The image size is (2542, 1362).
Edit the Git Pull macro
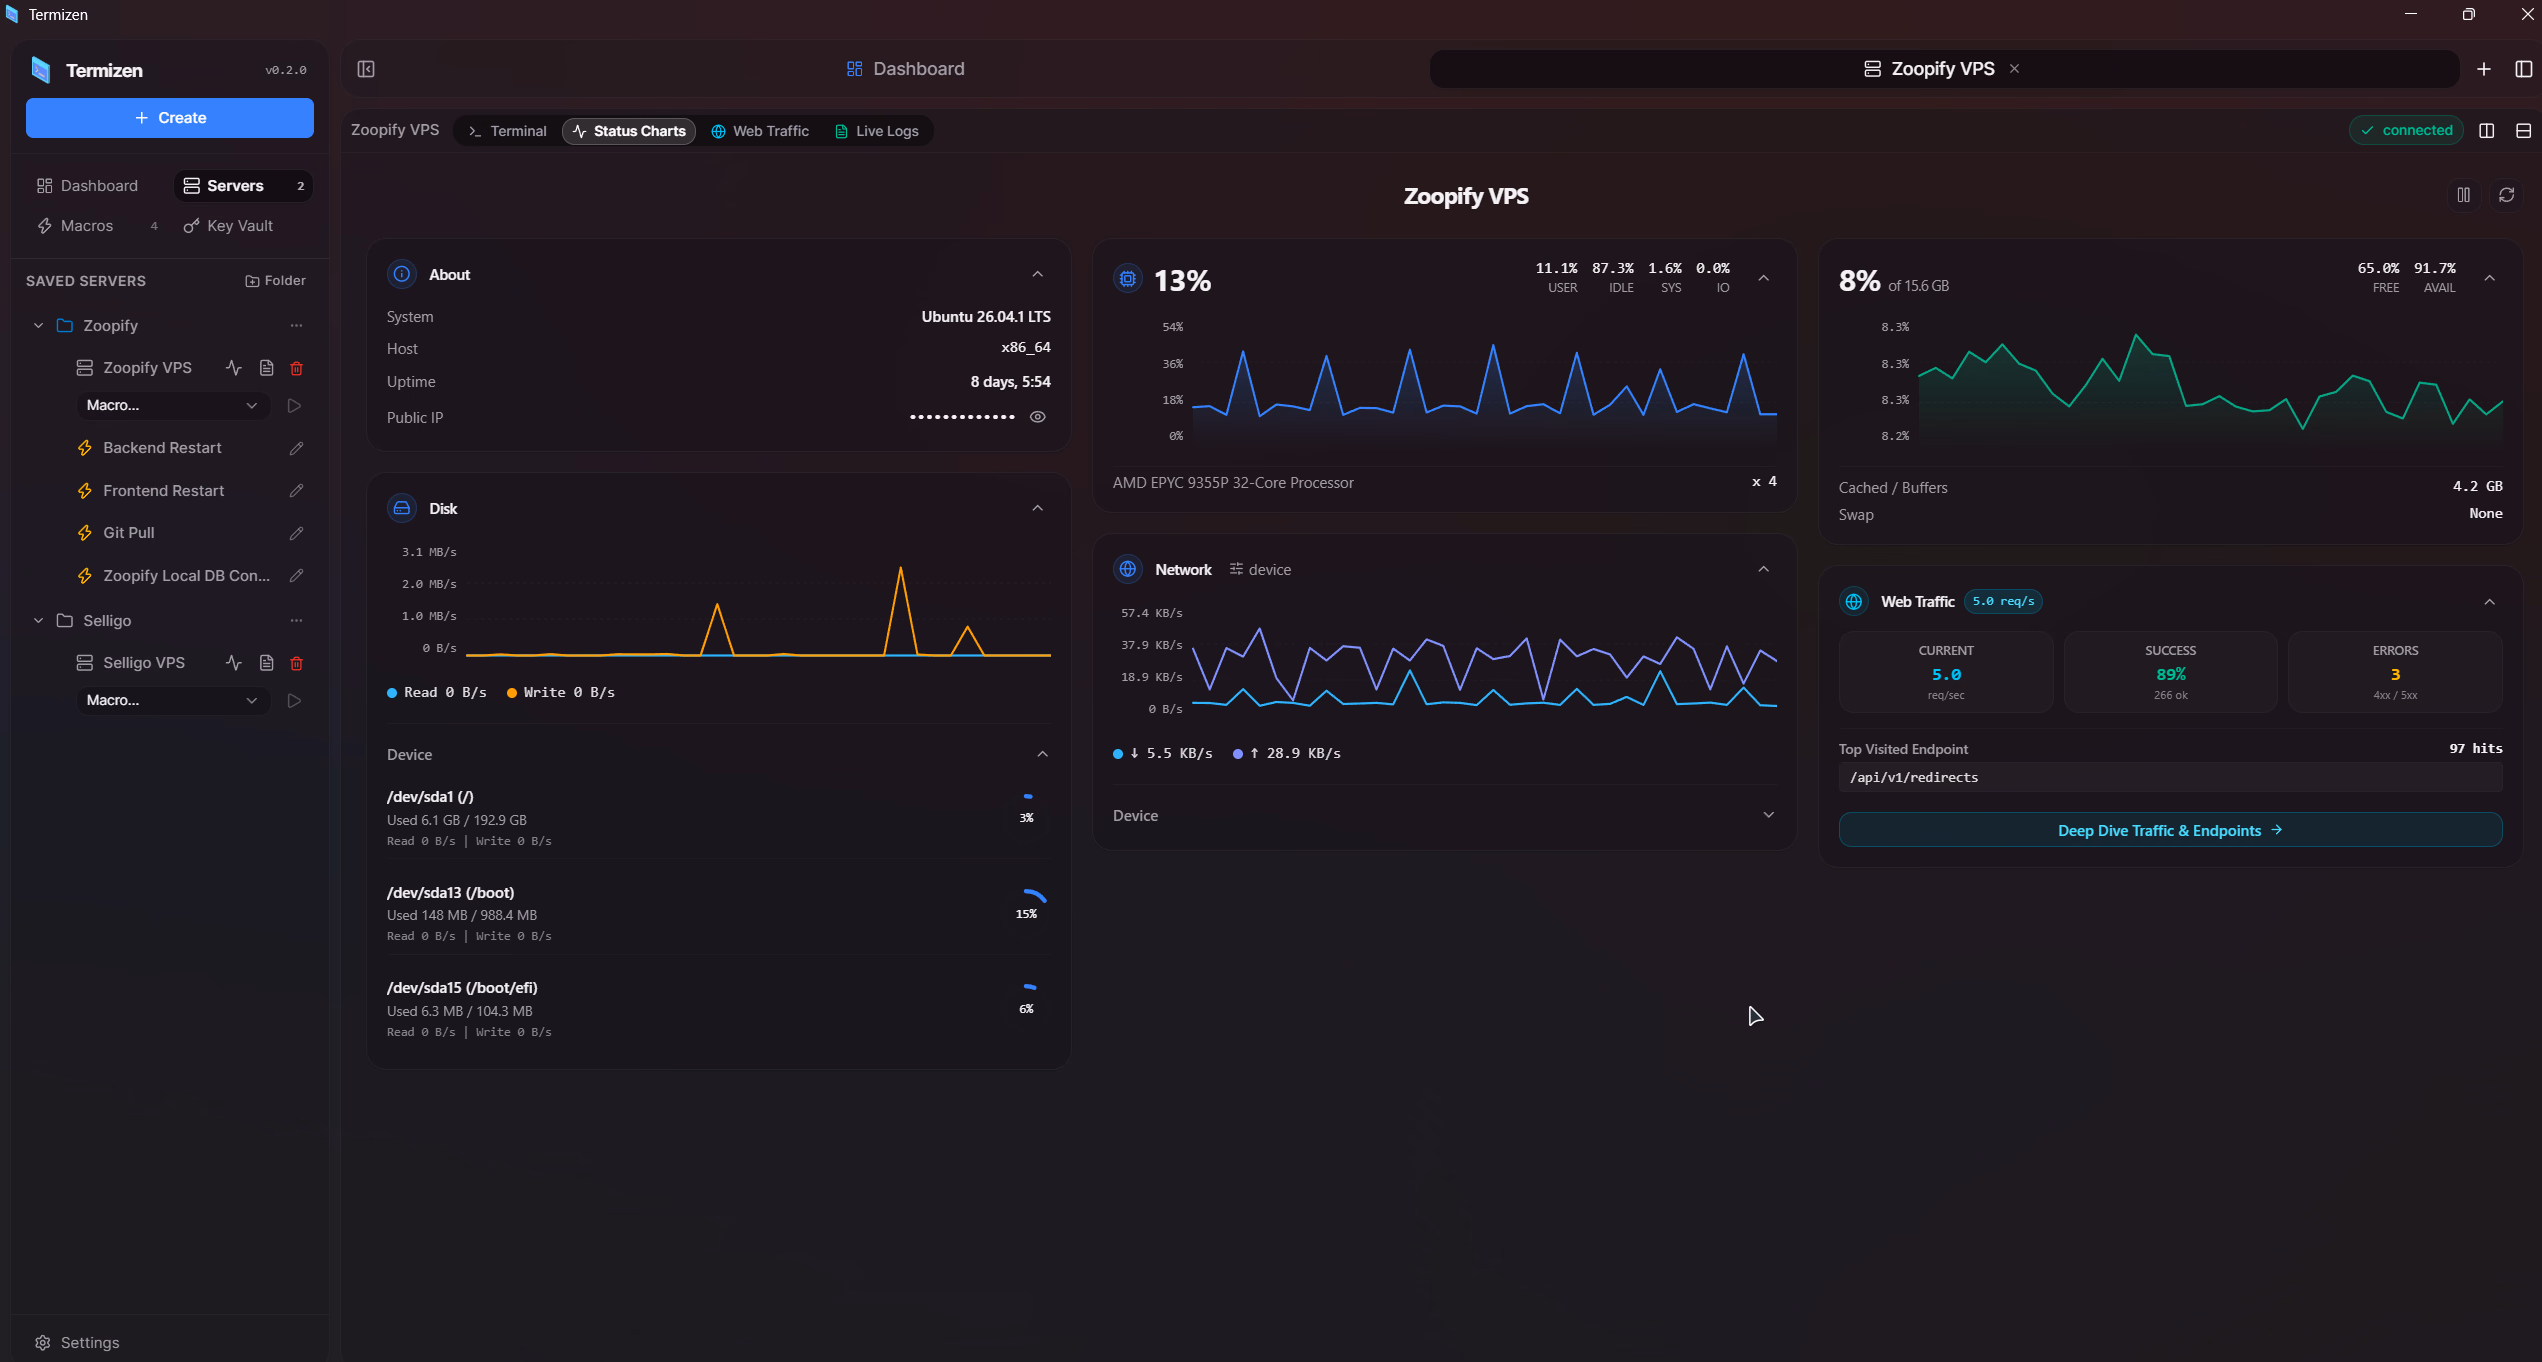[x=296, y=533]
